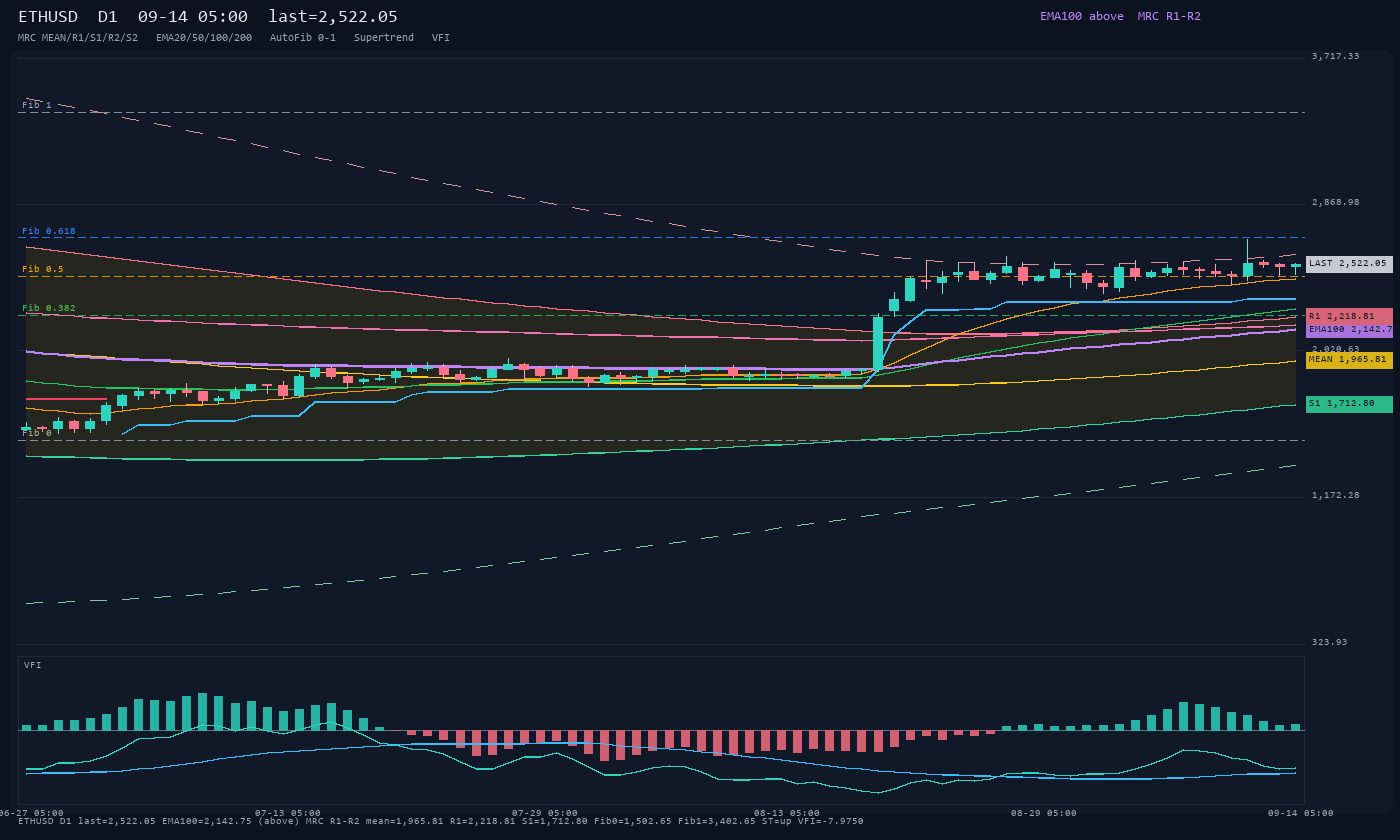Click the VFI title inside the lower panel
The width and height of the screenshot is (1400, 840).
pos(33,665)
